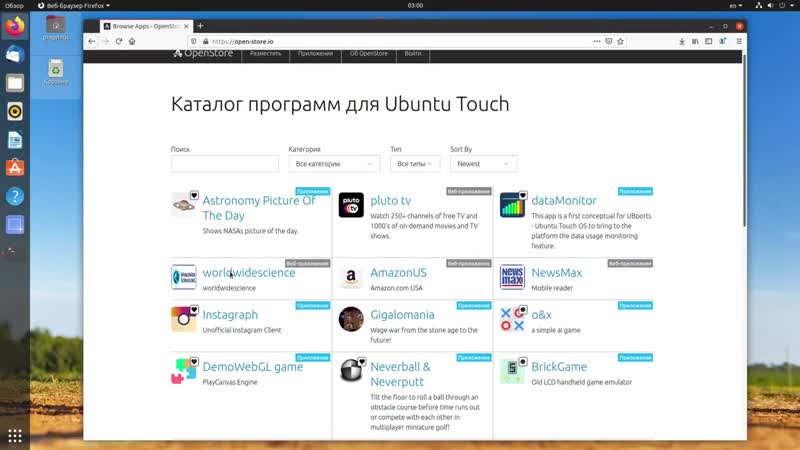800x450 pixels.
Task: Open the NewsMax title link
Action: 557,273
